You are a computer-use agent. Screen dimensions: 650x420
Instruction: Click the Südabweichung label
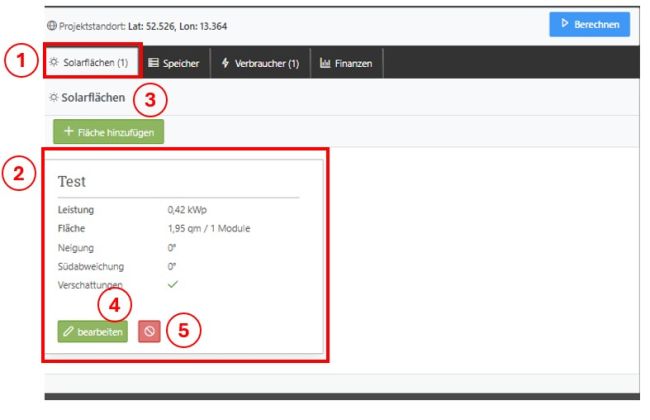tap(91, 266)
